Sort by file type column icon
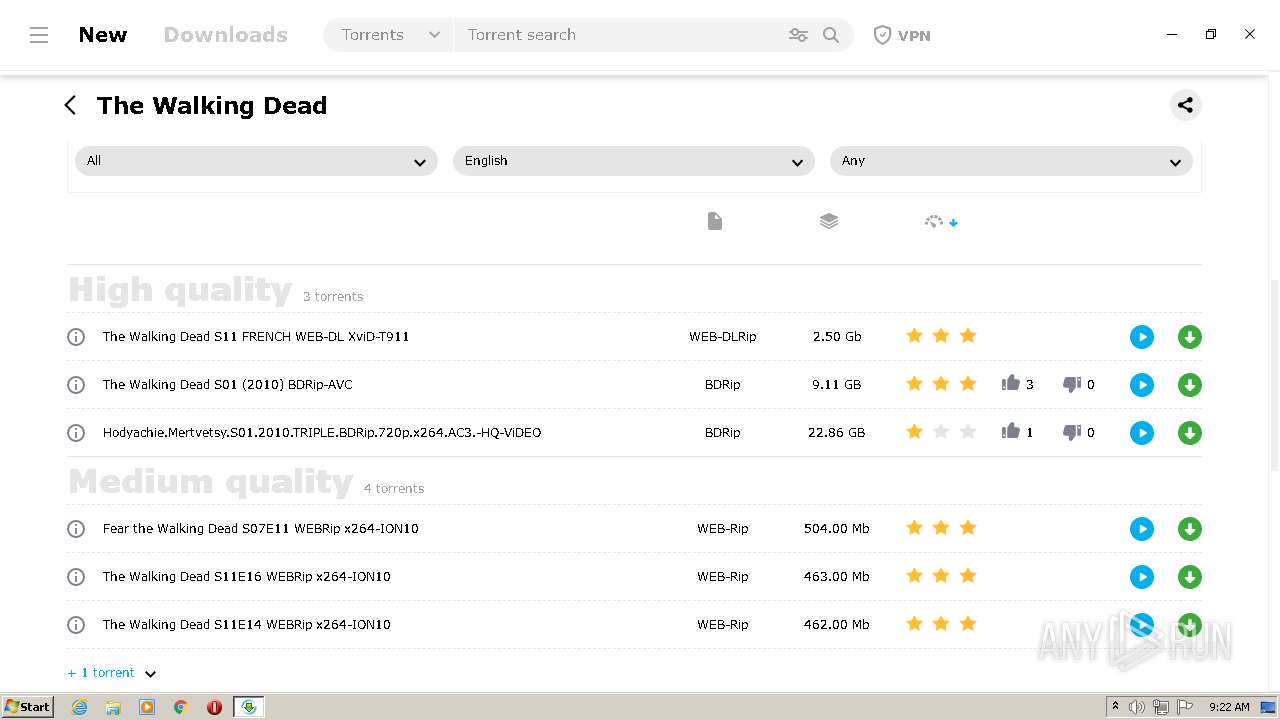This screenshot has width=1280, height=720. (x=714, y=221)
